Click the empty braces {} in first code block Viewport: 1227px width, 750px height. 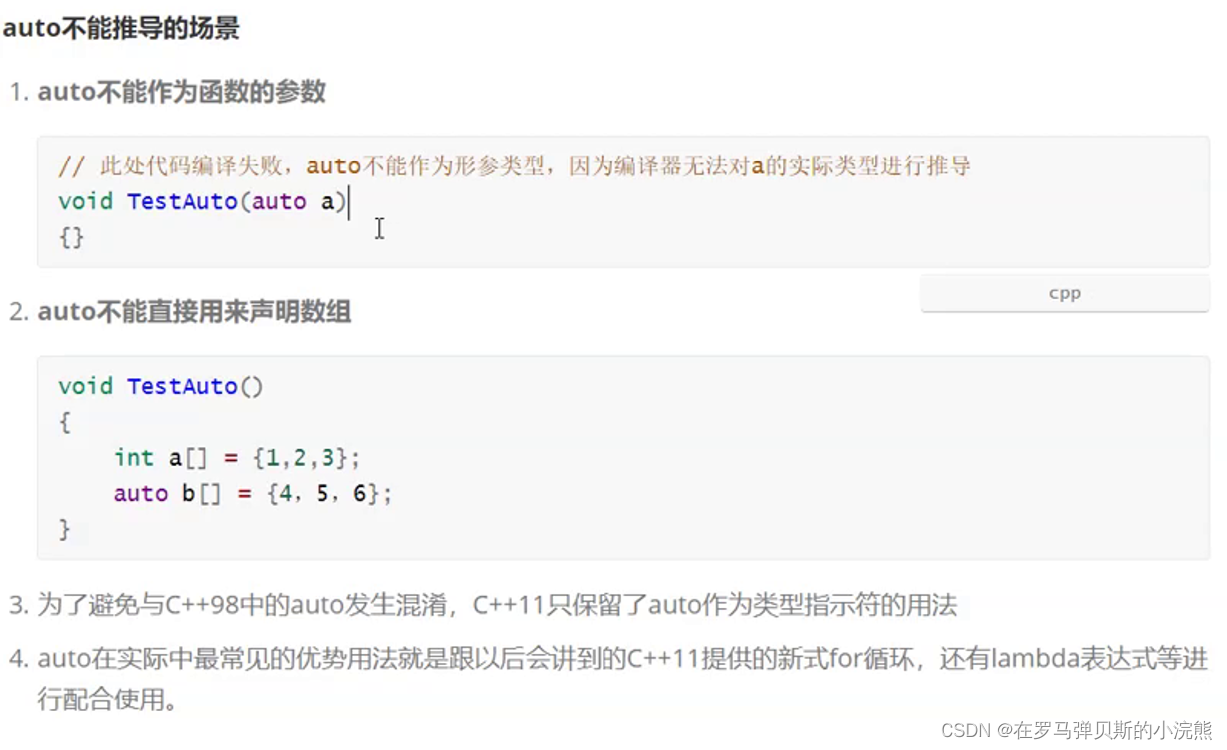point(71,238)
